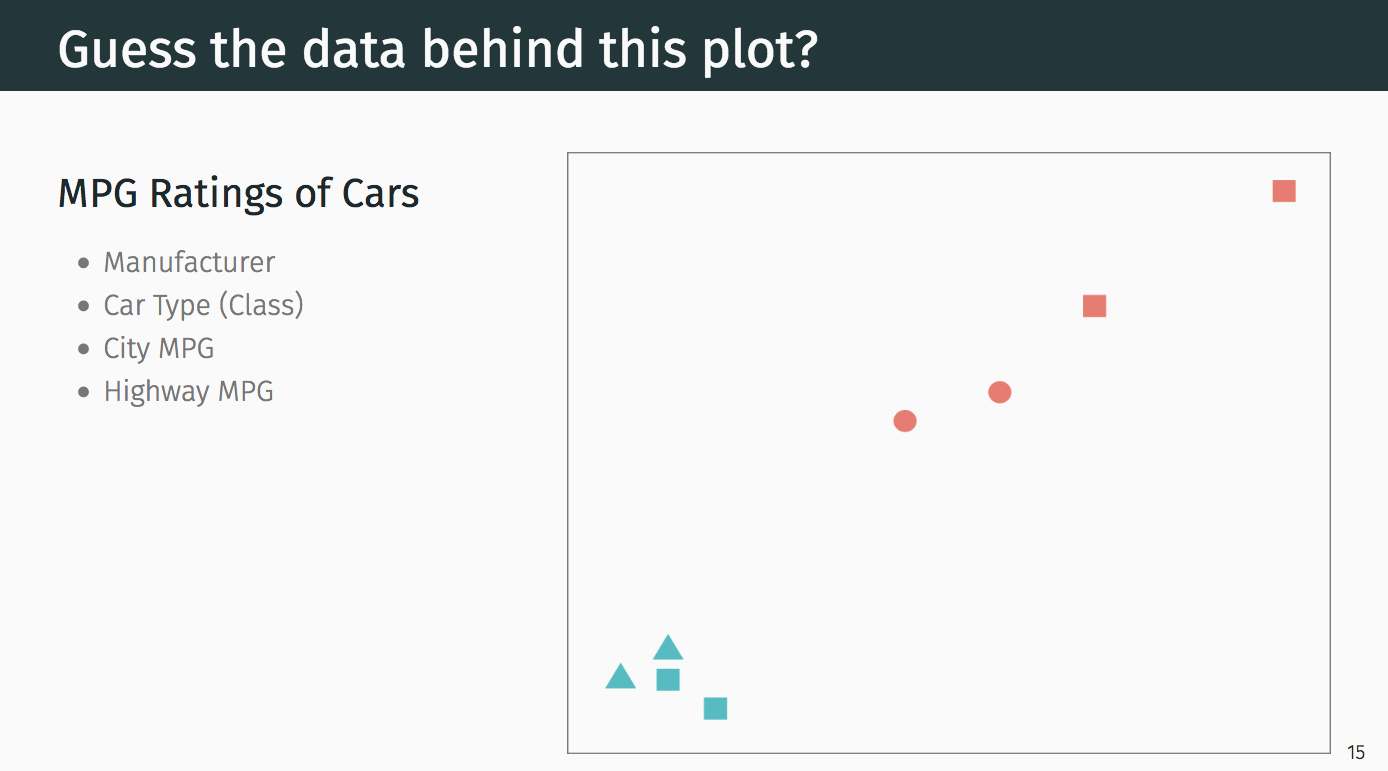The width and height of the screenshot is (1388, 771).
Task: Select the right-hand red circle point
Action: point(1000,392)
